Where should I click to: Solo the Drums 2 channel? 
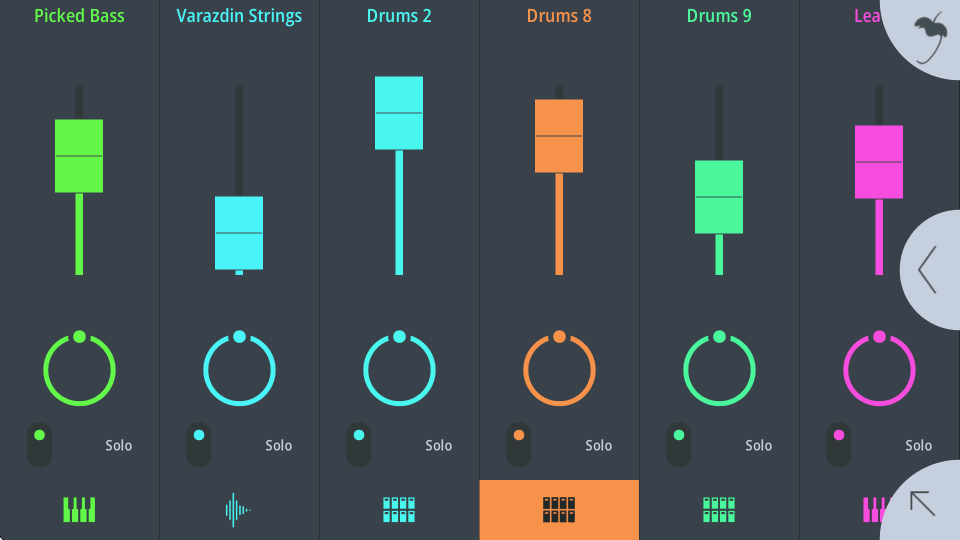click(439, 445)
